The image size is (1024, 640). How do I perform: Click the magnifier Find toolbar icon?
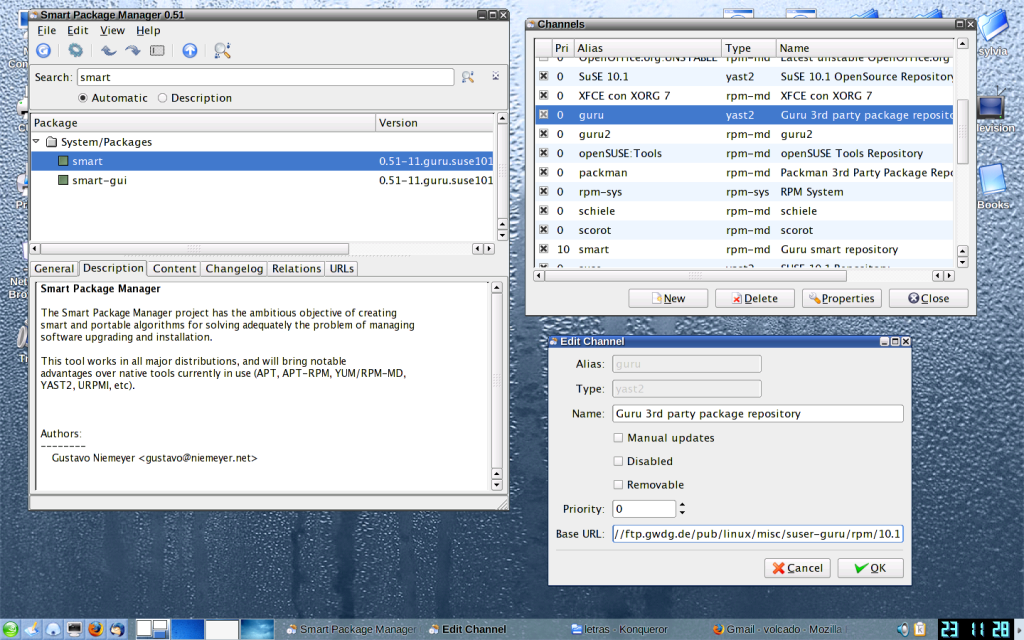coord(222,50)
